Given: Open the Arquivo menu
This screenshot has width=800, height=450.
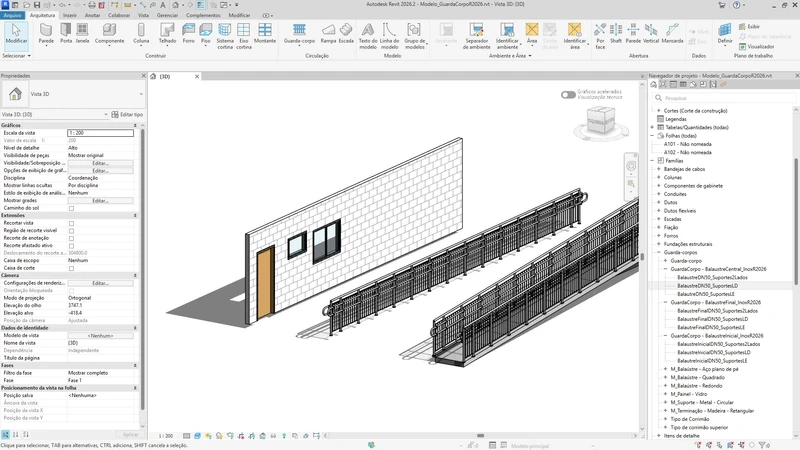Looking at the screenshot, I should [x=13, y=15].
